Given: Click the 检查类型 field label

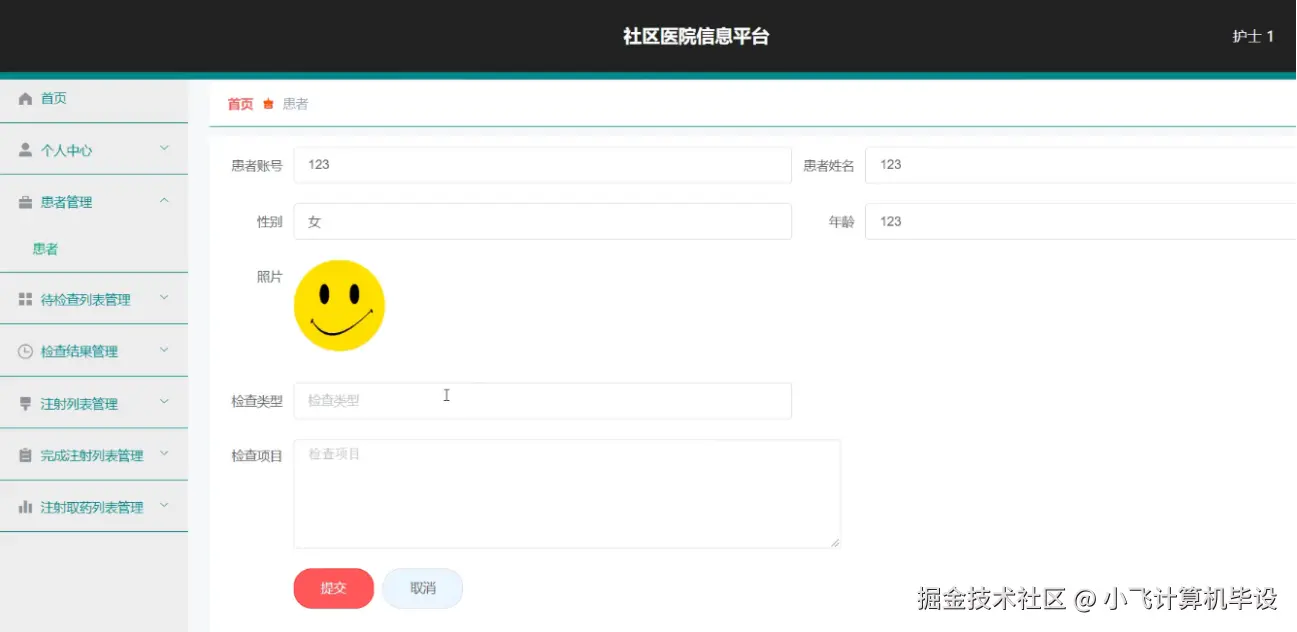Looking at the screenshot, I should (x=257, y=401).
